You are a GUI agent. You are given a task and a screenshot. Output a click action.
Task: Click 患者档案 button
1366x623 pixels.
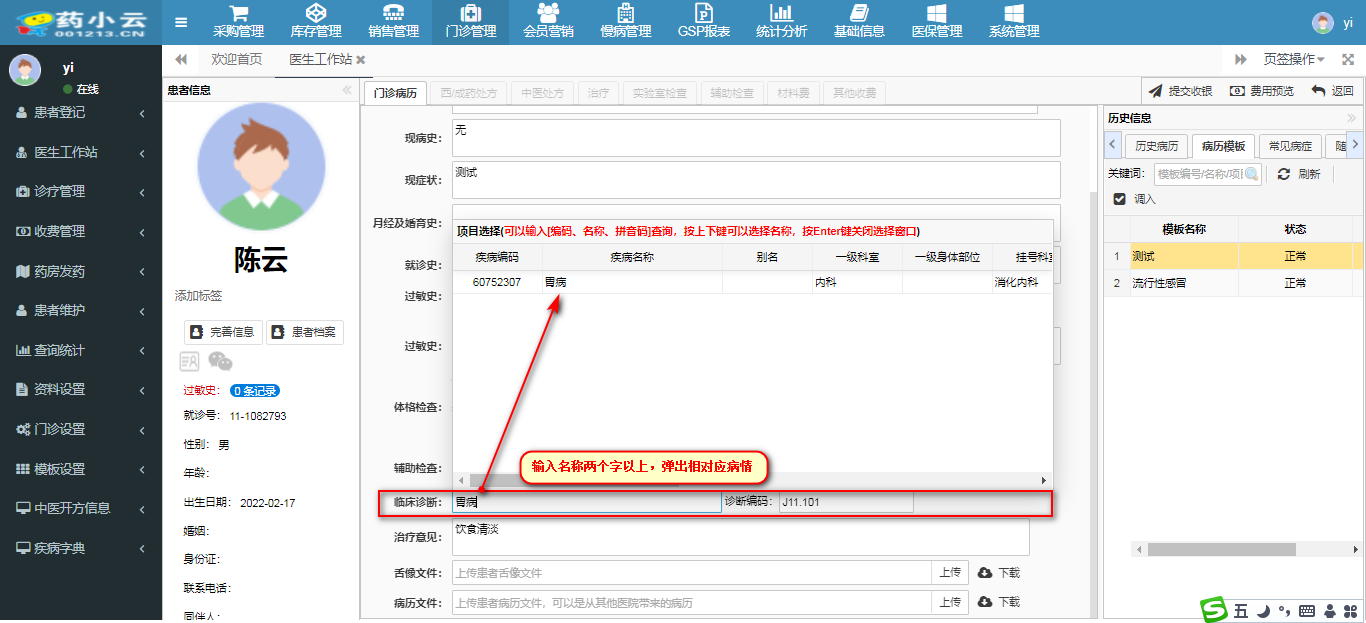(x=305, y=332)
